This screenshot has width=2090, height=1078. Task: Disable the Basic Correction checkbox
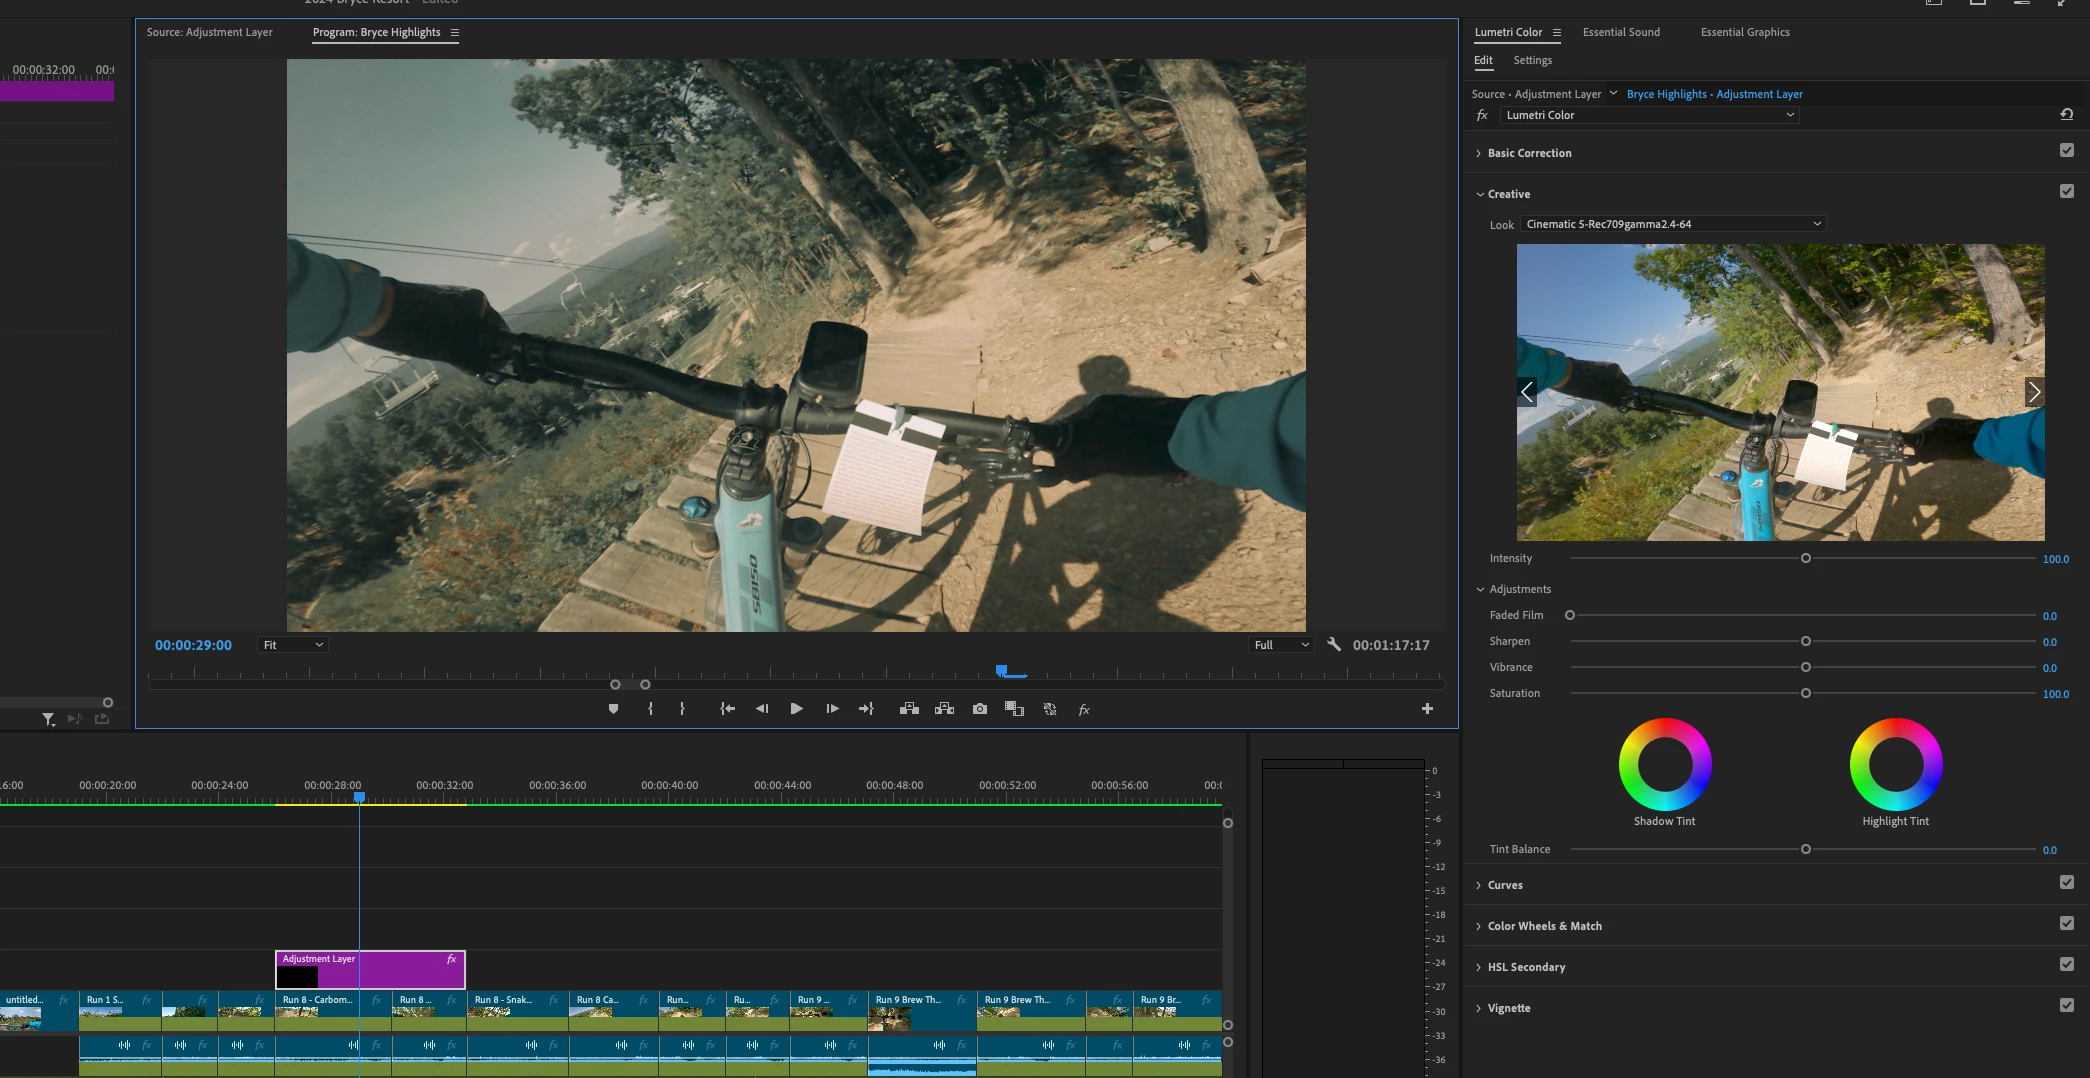2066,151
